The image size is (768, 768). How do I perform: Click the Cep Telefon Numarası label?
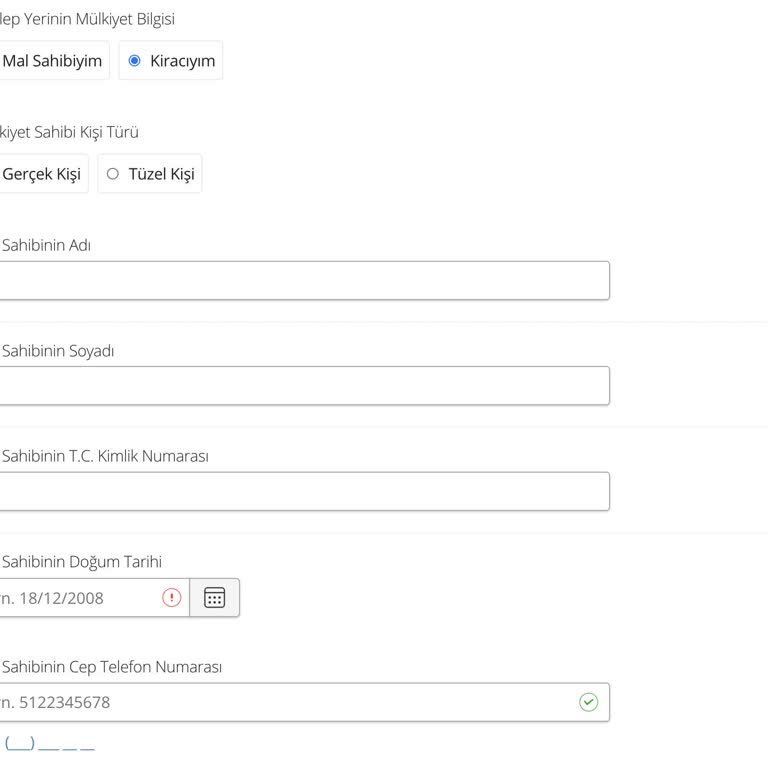[112, 667]
